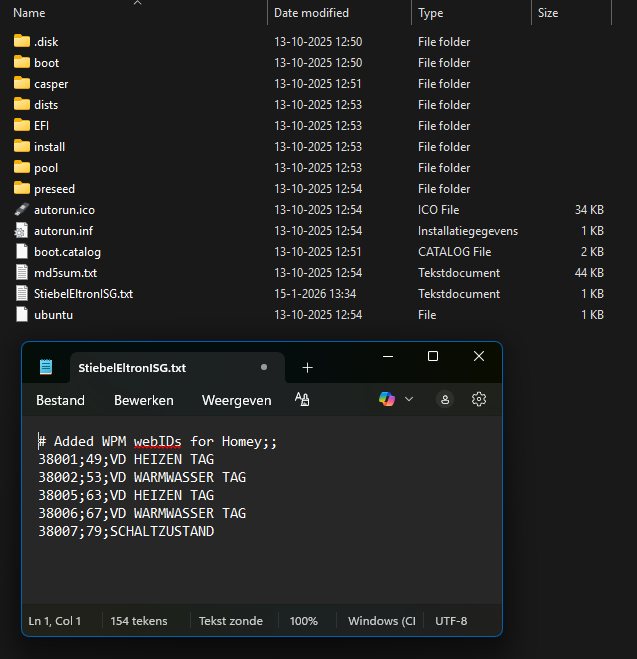Open the Bewerken menu
Screen dimensions: 637x659
coord(143,400)
